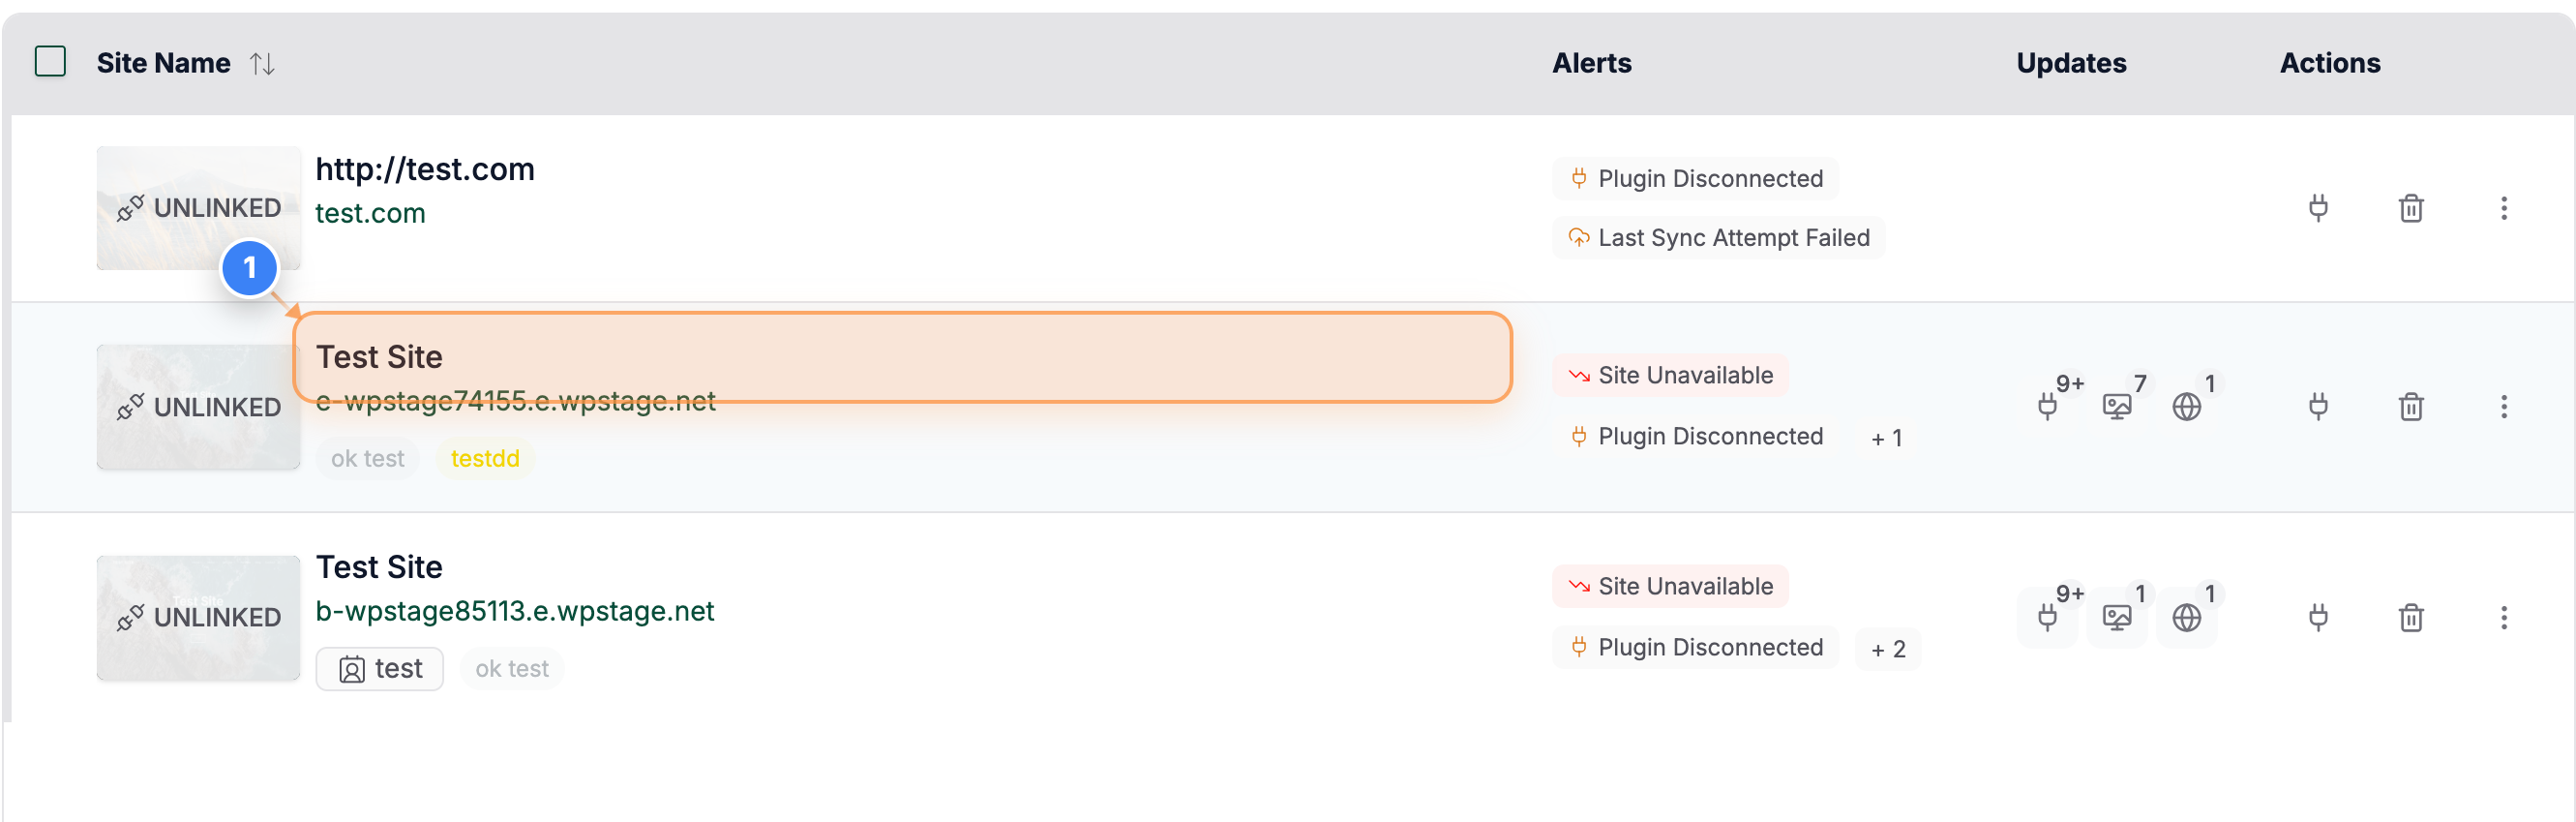The image size is (2576, 822).
Task: Select the highlighted Test Site row thumbnail
Action: coord(198,407)
